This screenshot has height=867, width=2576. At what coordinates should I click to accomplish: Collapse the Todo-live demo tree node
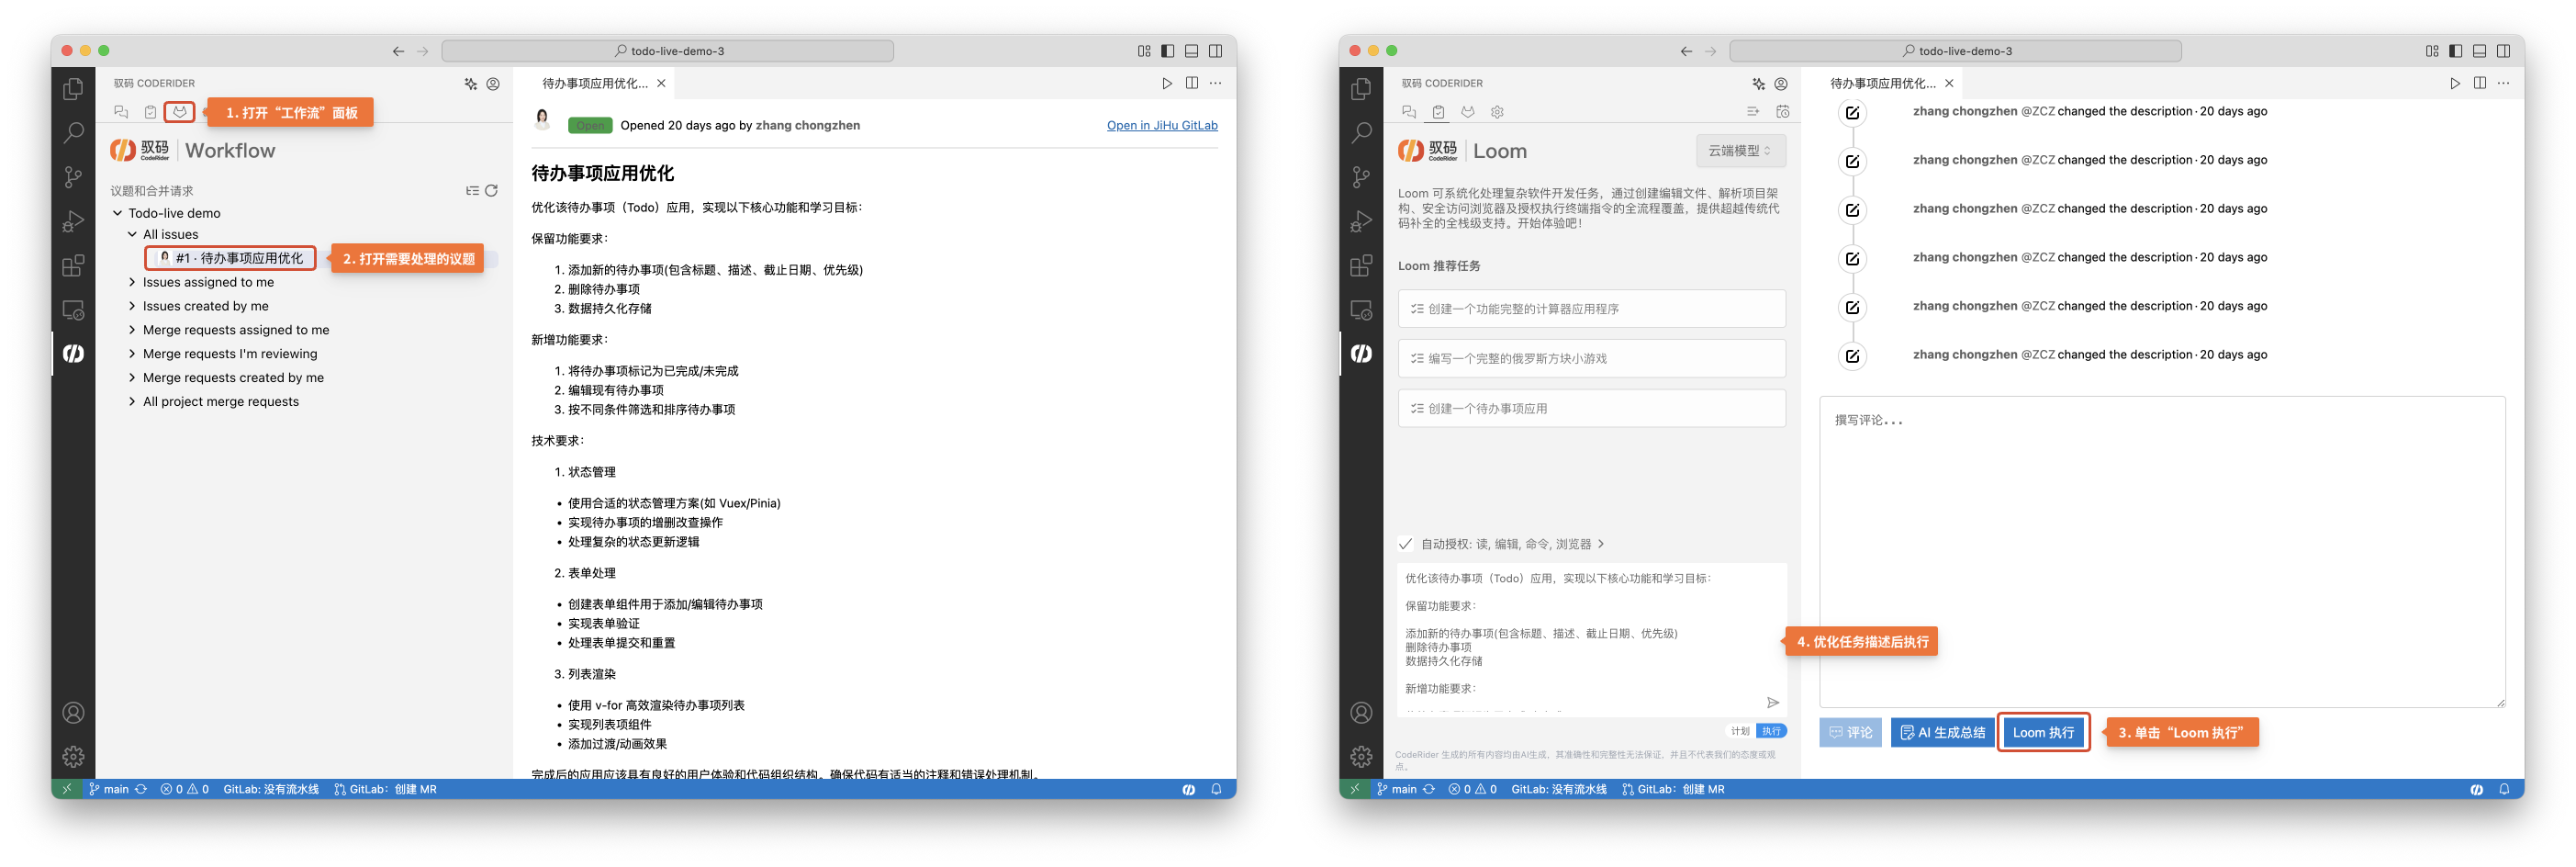(117, 213)
